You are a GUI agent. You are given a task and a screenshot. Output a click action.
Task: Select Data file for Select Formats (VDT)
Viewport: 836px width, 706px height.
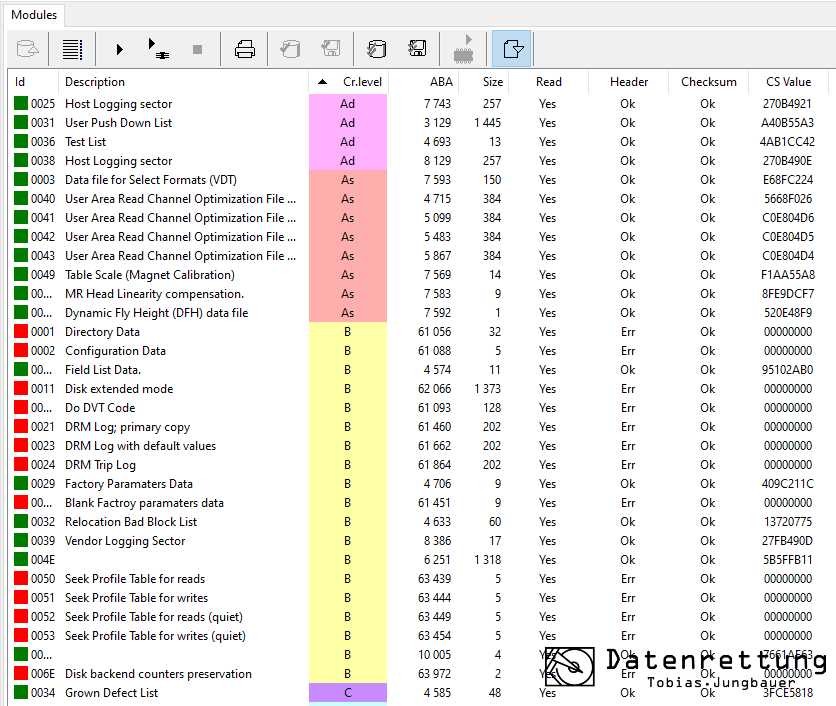pos(419,180)
